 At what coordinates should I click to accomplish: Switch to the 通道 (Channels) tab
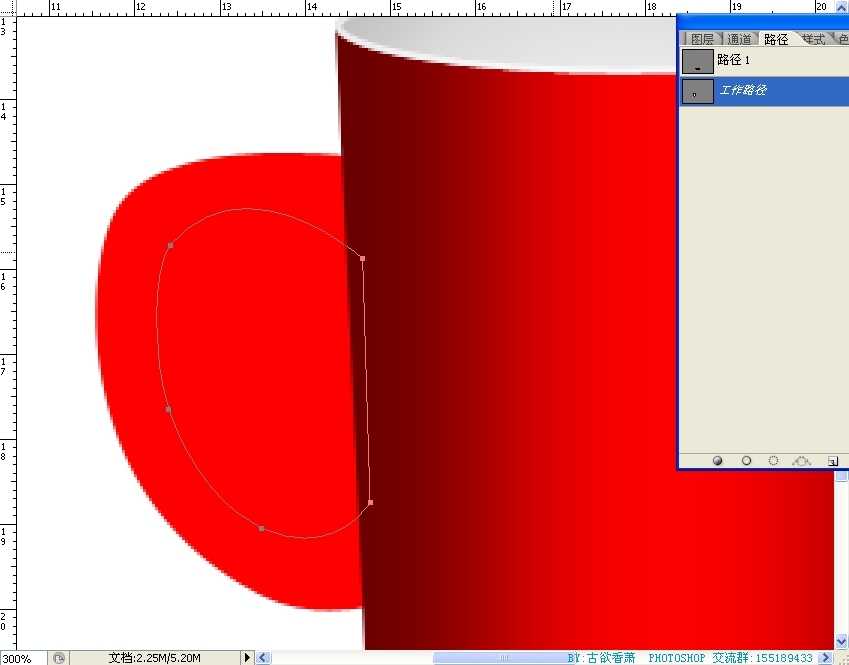(739, 39)
